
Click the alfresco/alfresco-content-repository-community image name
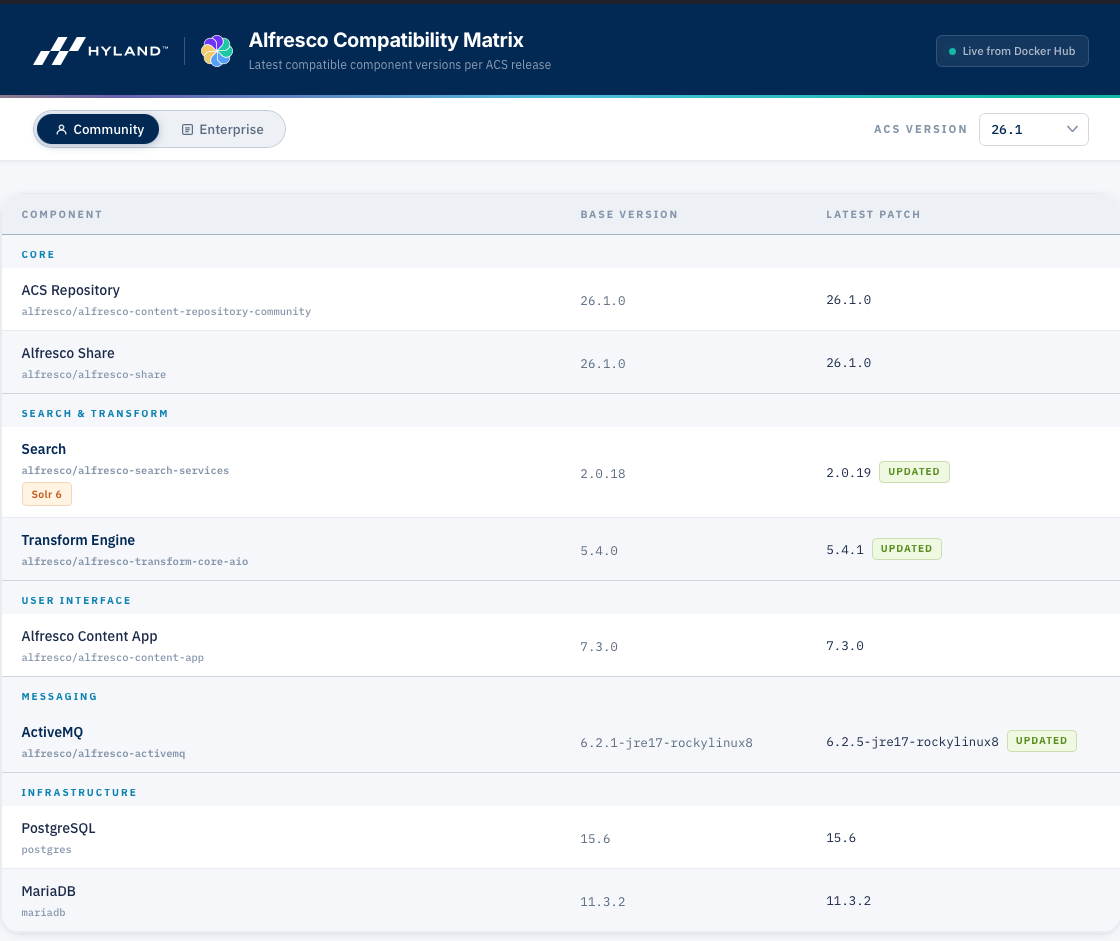[166, 312]
